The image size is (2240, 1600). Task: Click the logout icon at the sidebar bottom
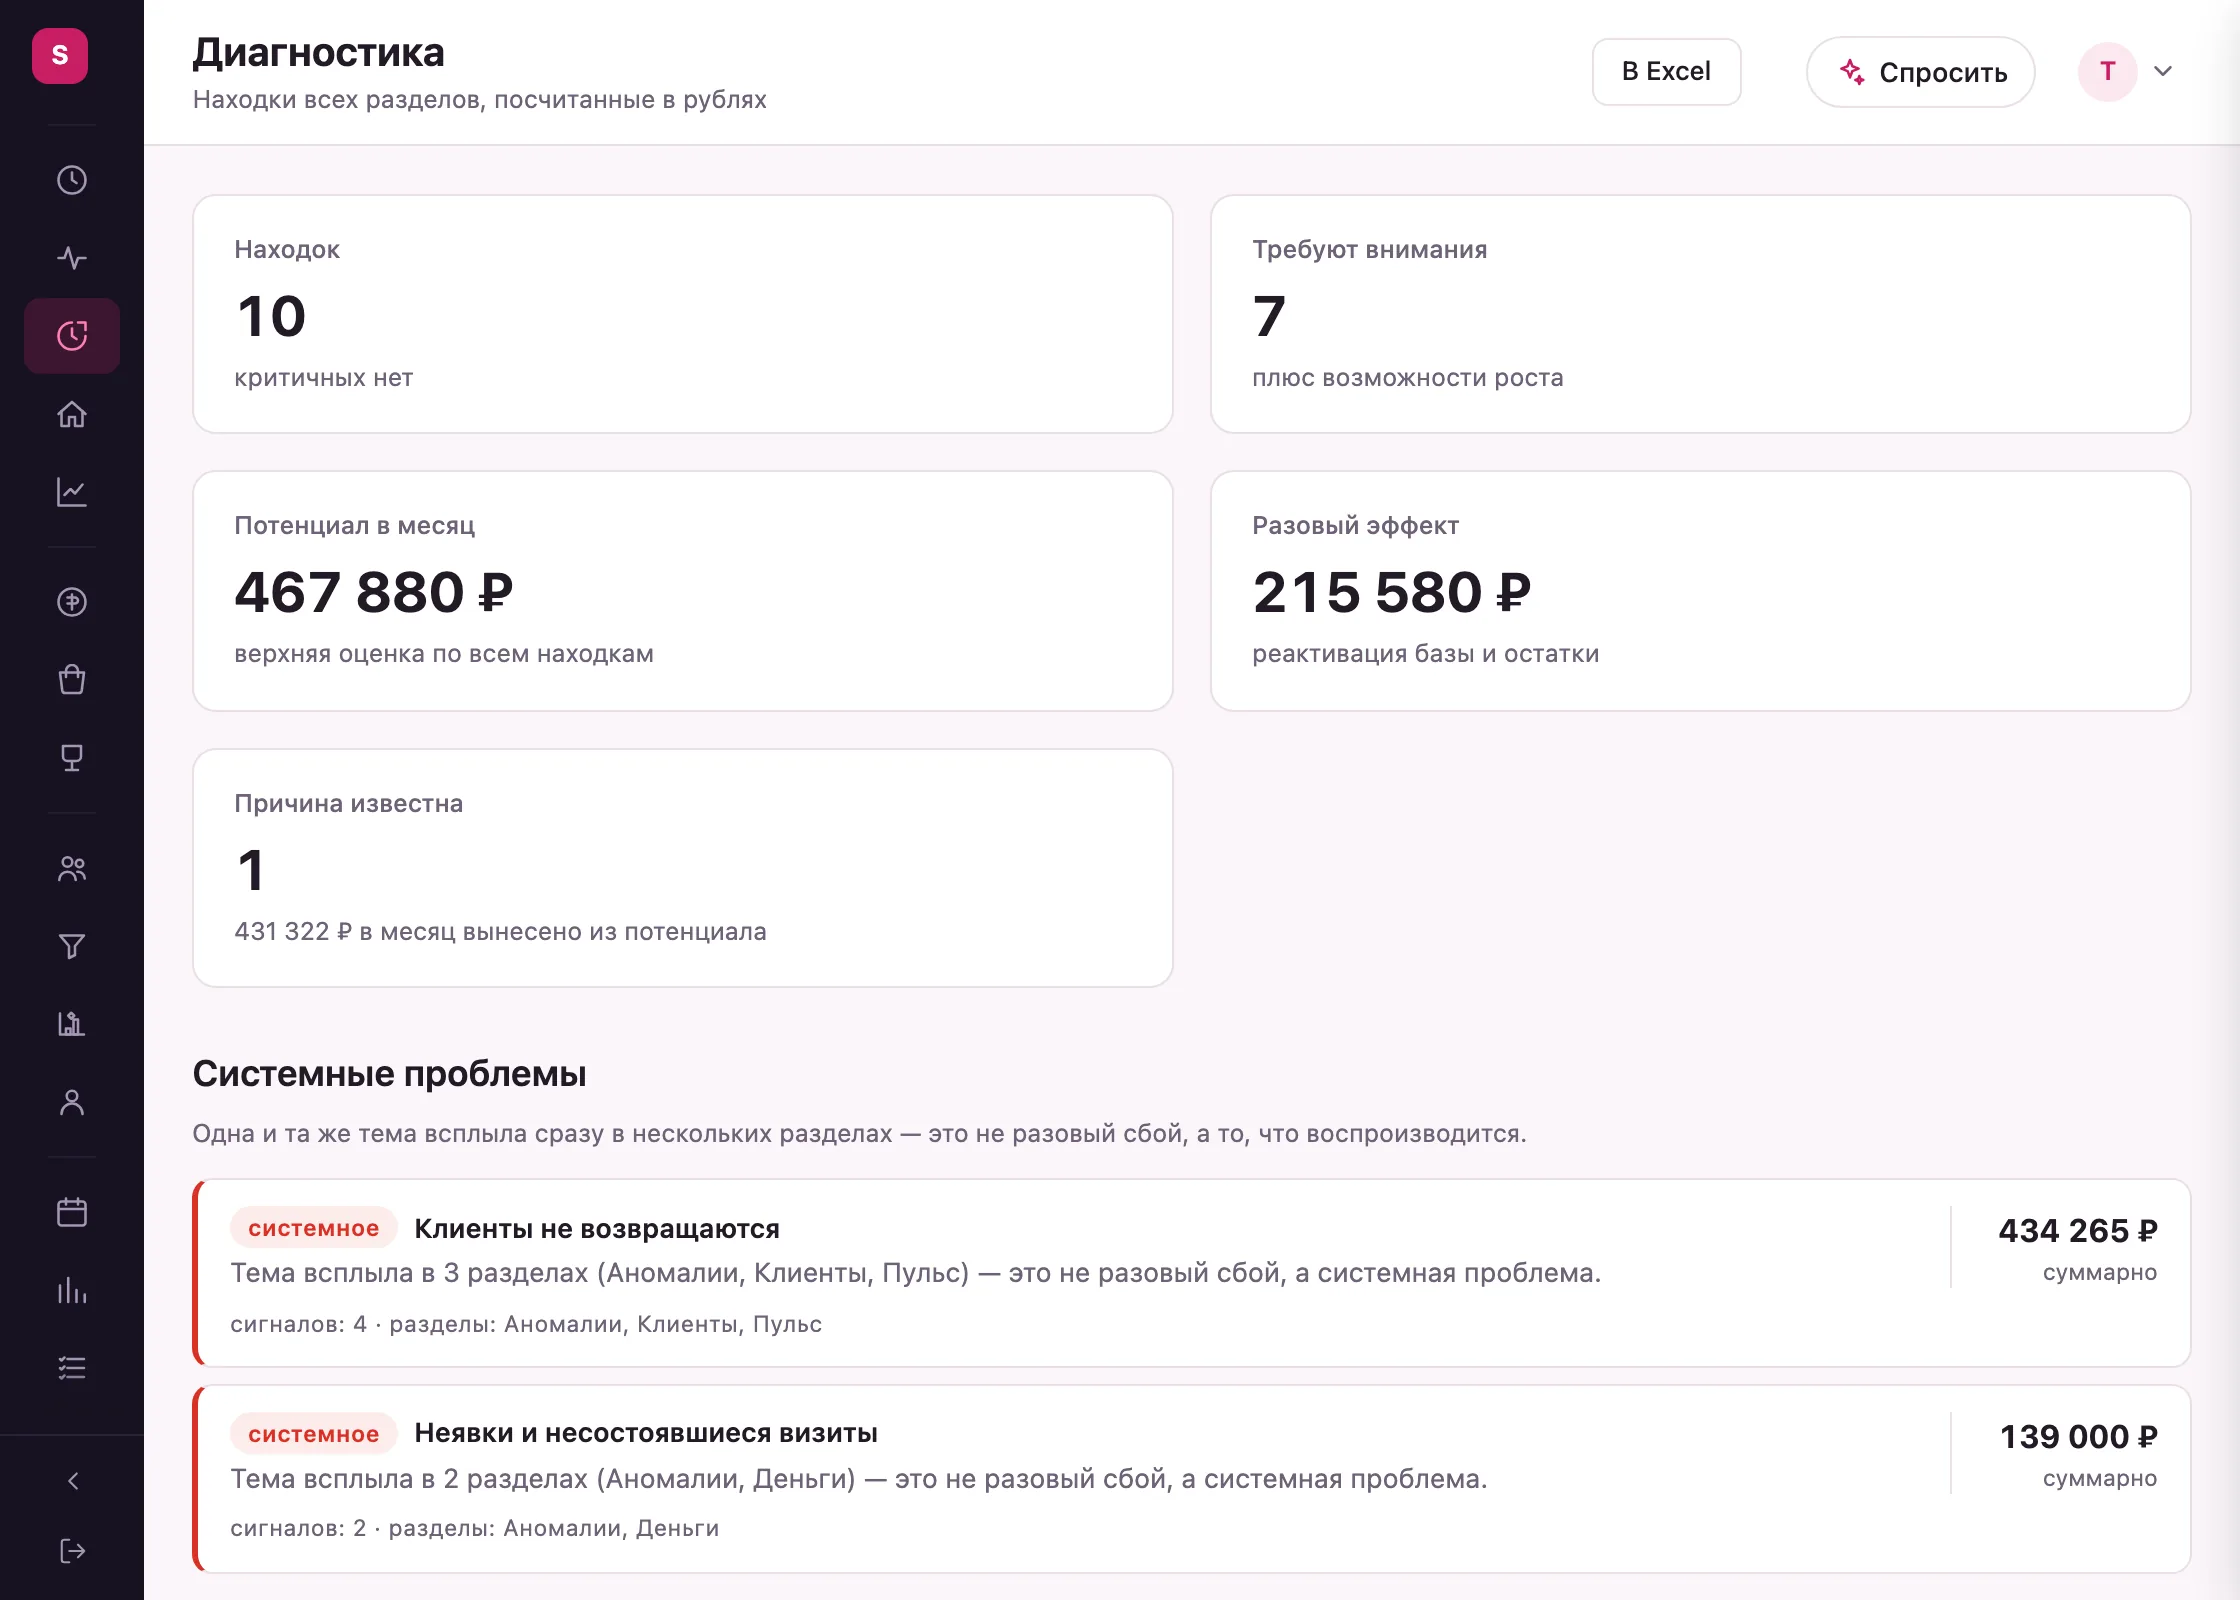(x=72, y=1551)
